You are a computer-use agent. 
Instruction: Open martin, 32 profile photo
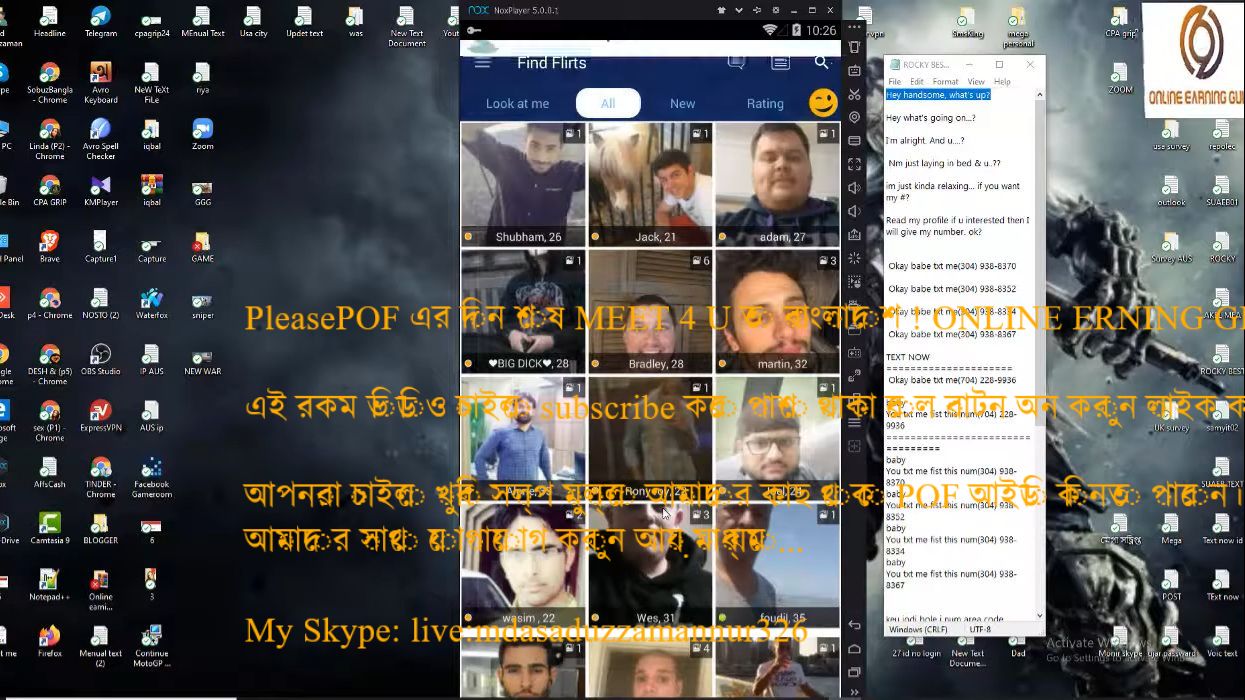[x=777, y=311]
